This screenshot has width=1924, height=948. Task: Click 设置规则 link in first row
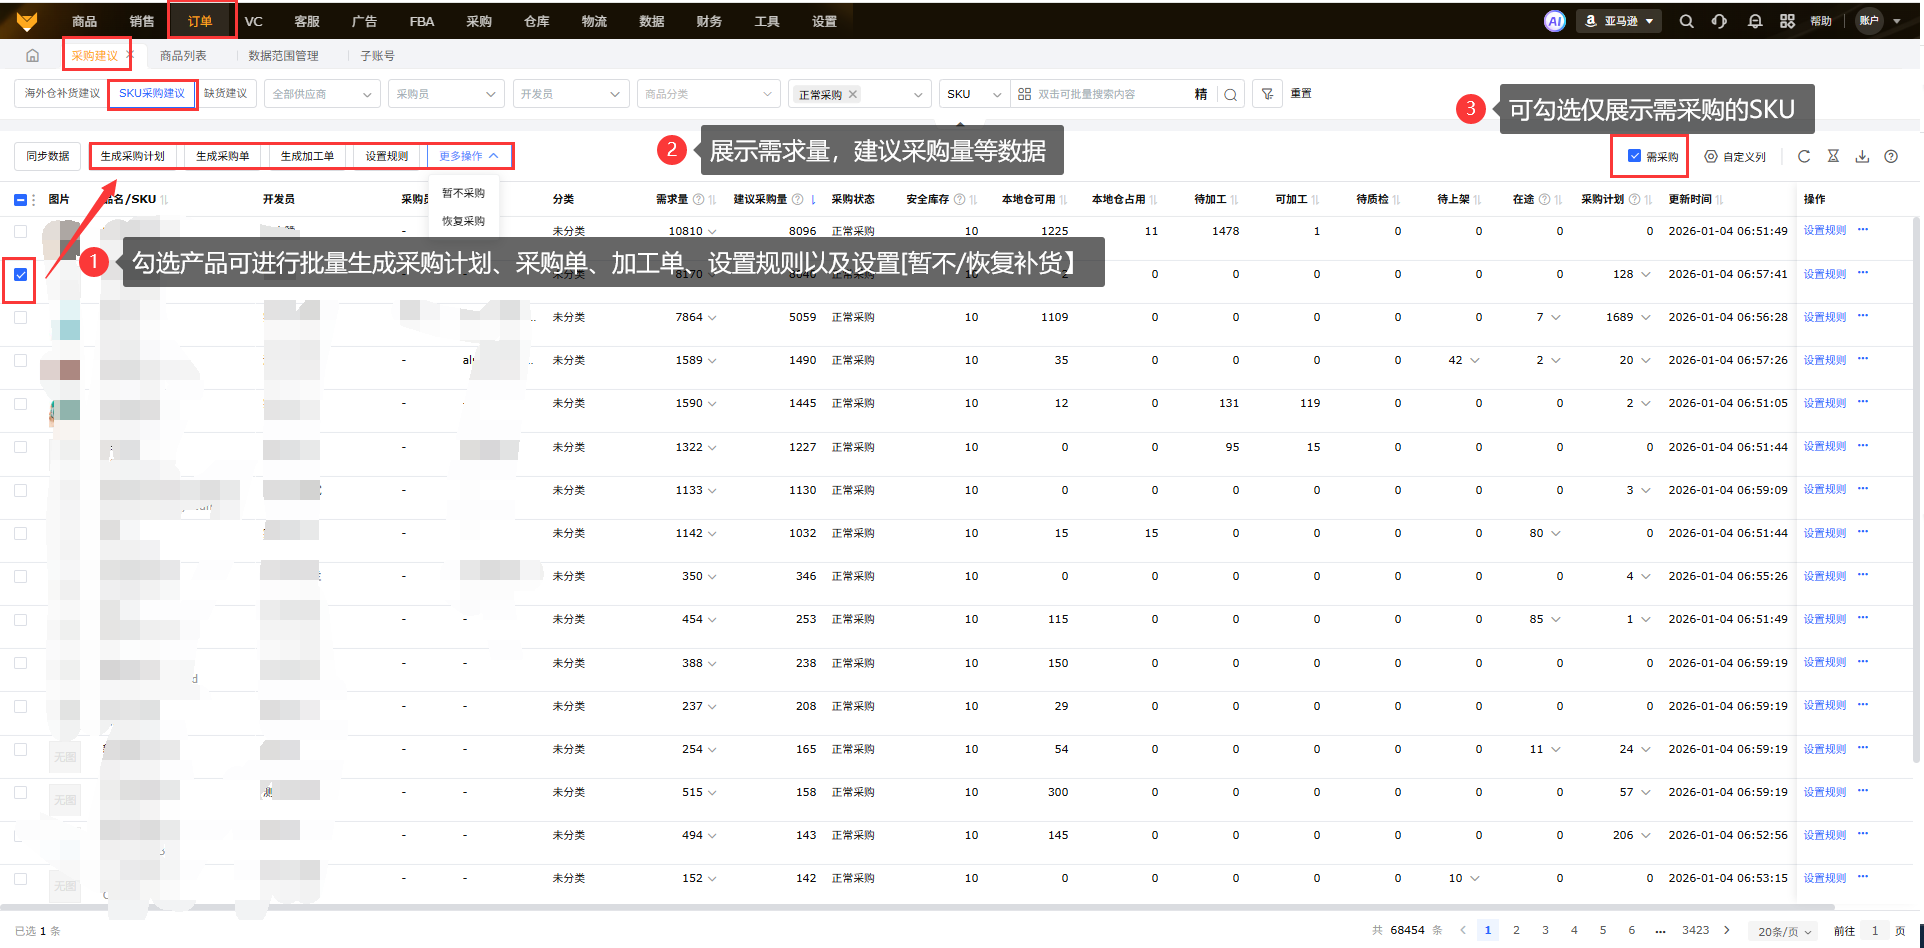coord(1824,231)
